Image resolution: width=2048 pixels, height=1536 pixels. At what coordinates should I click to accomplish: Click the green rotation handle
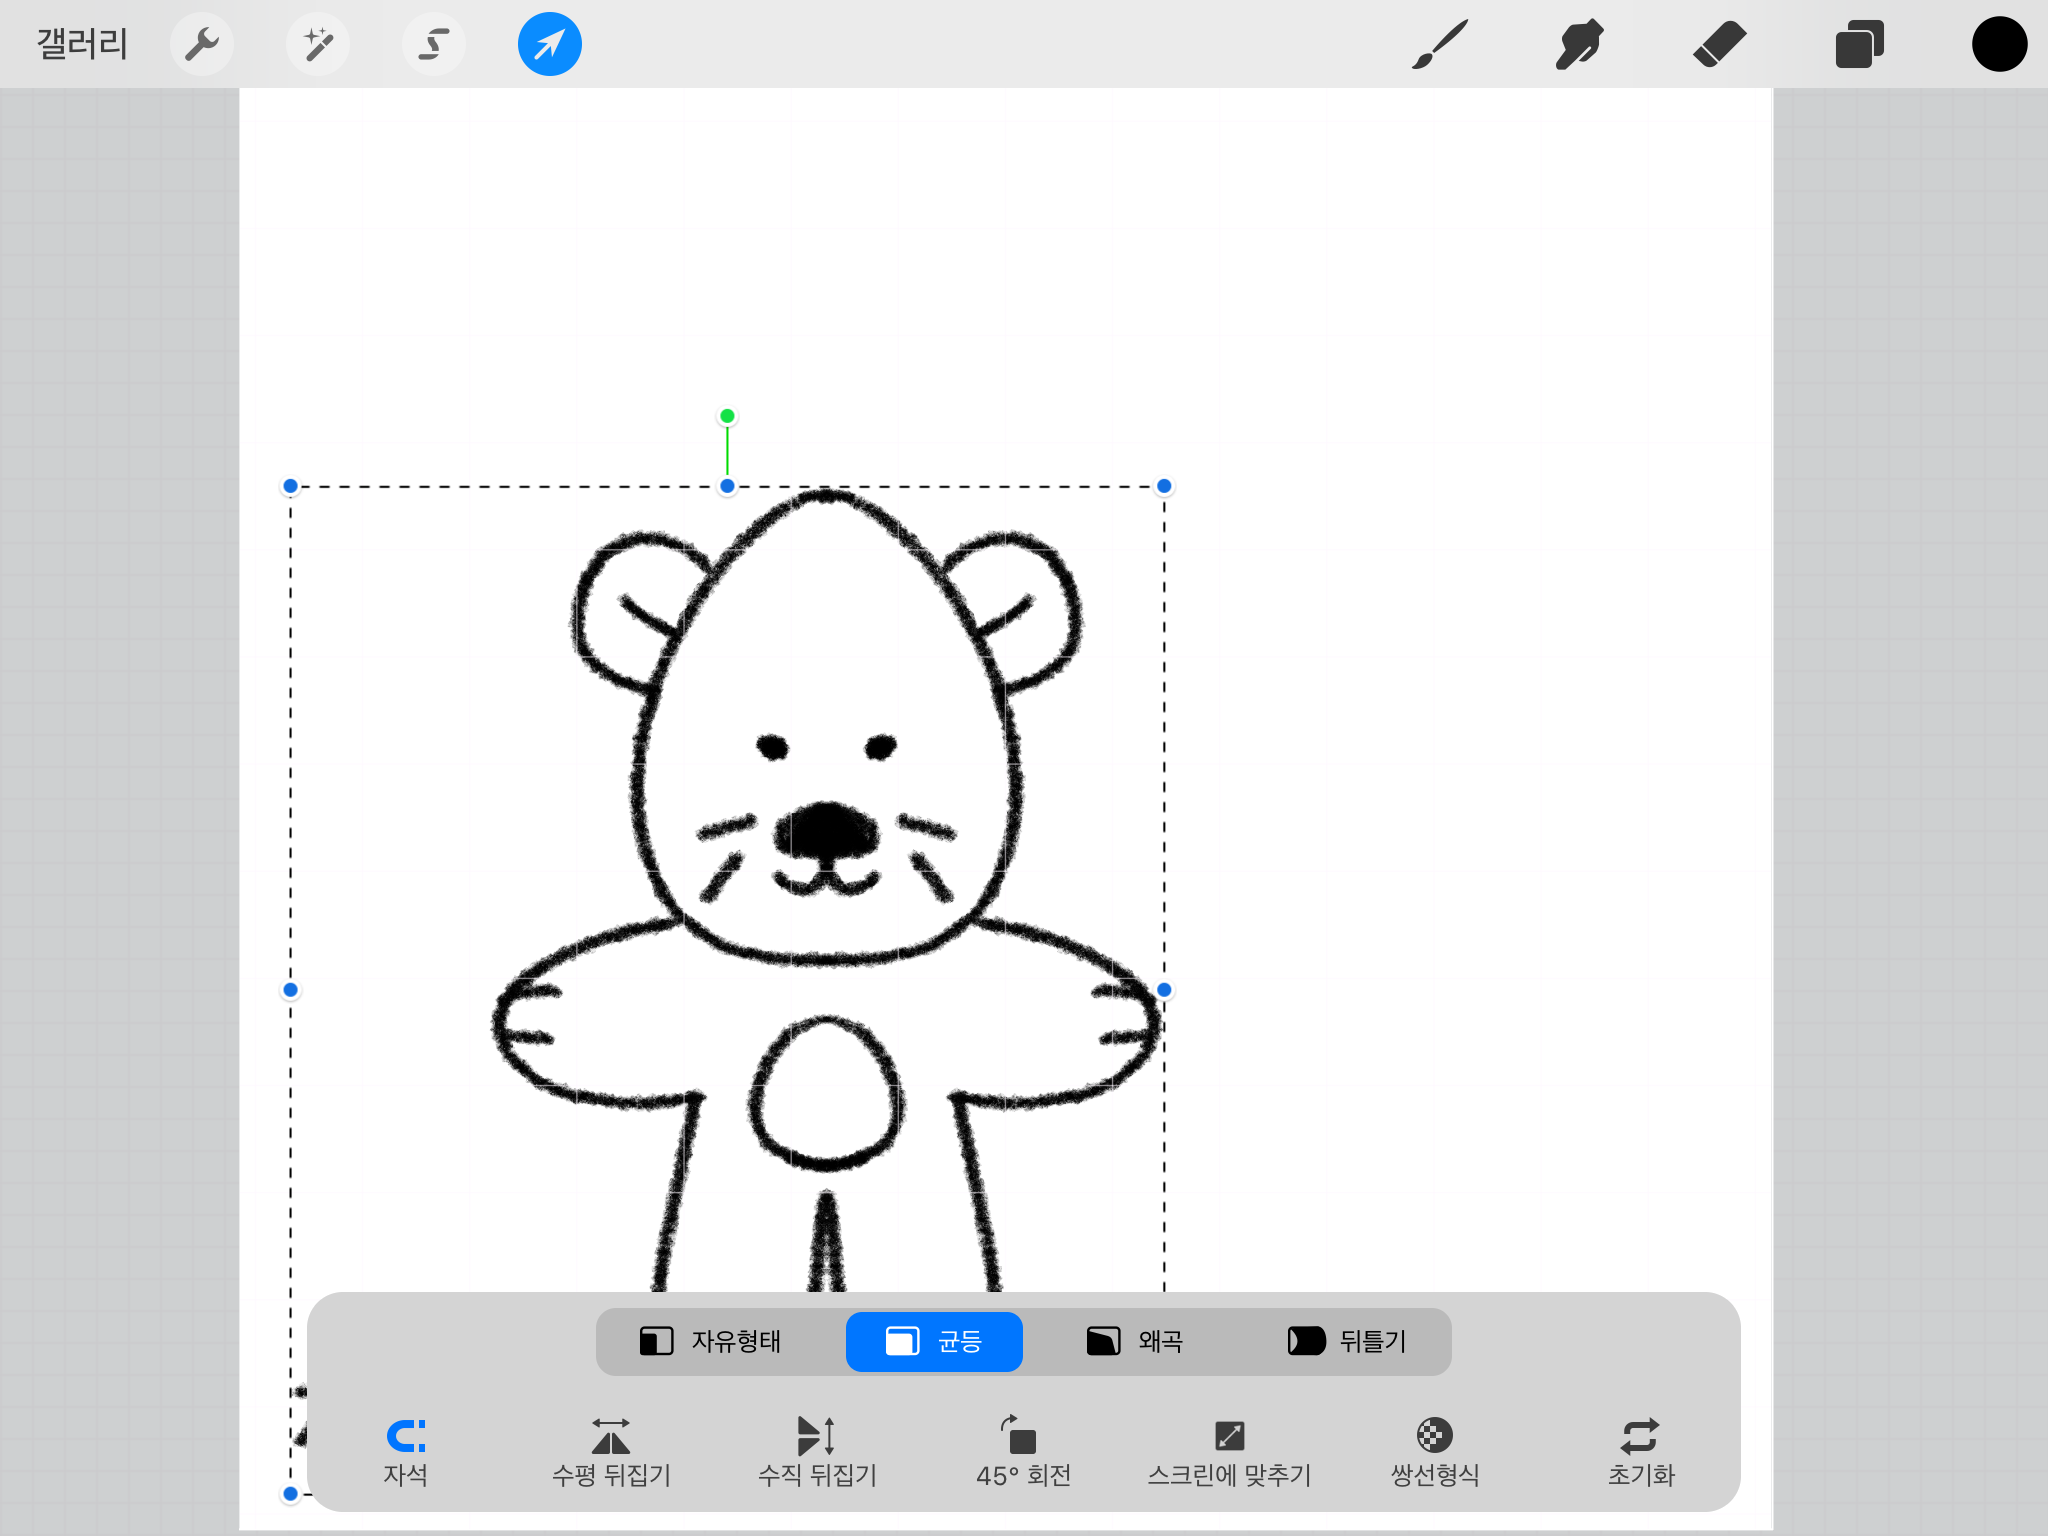[x=727, y=416]
